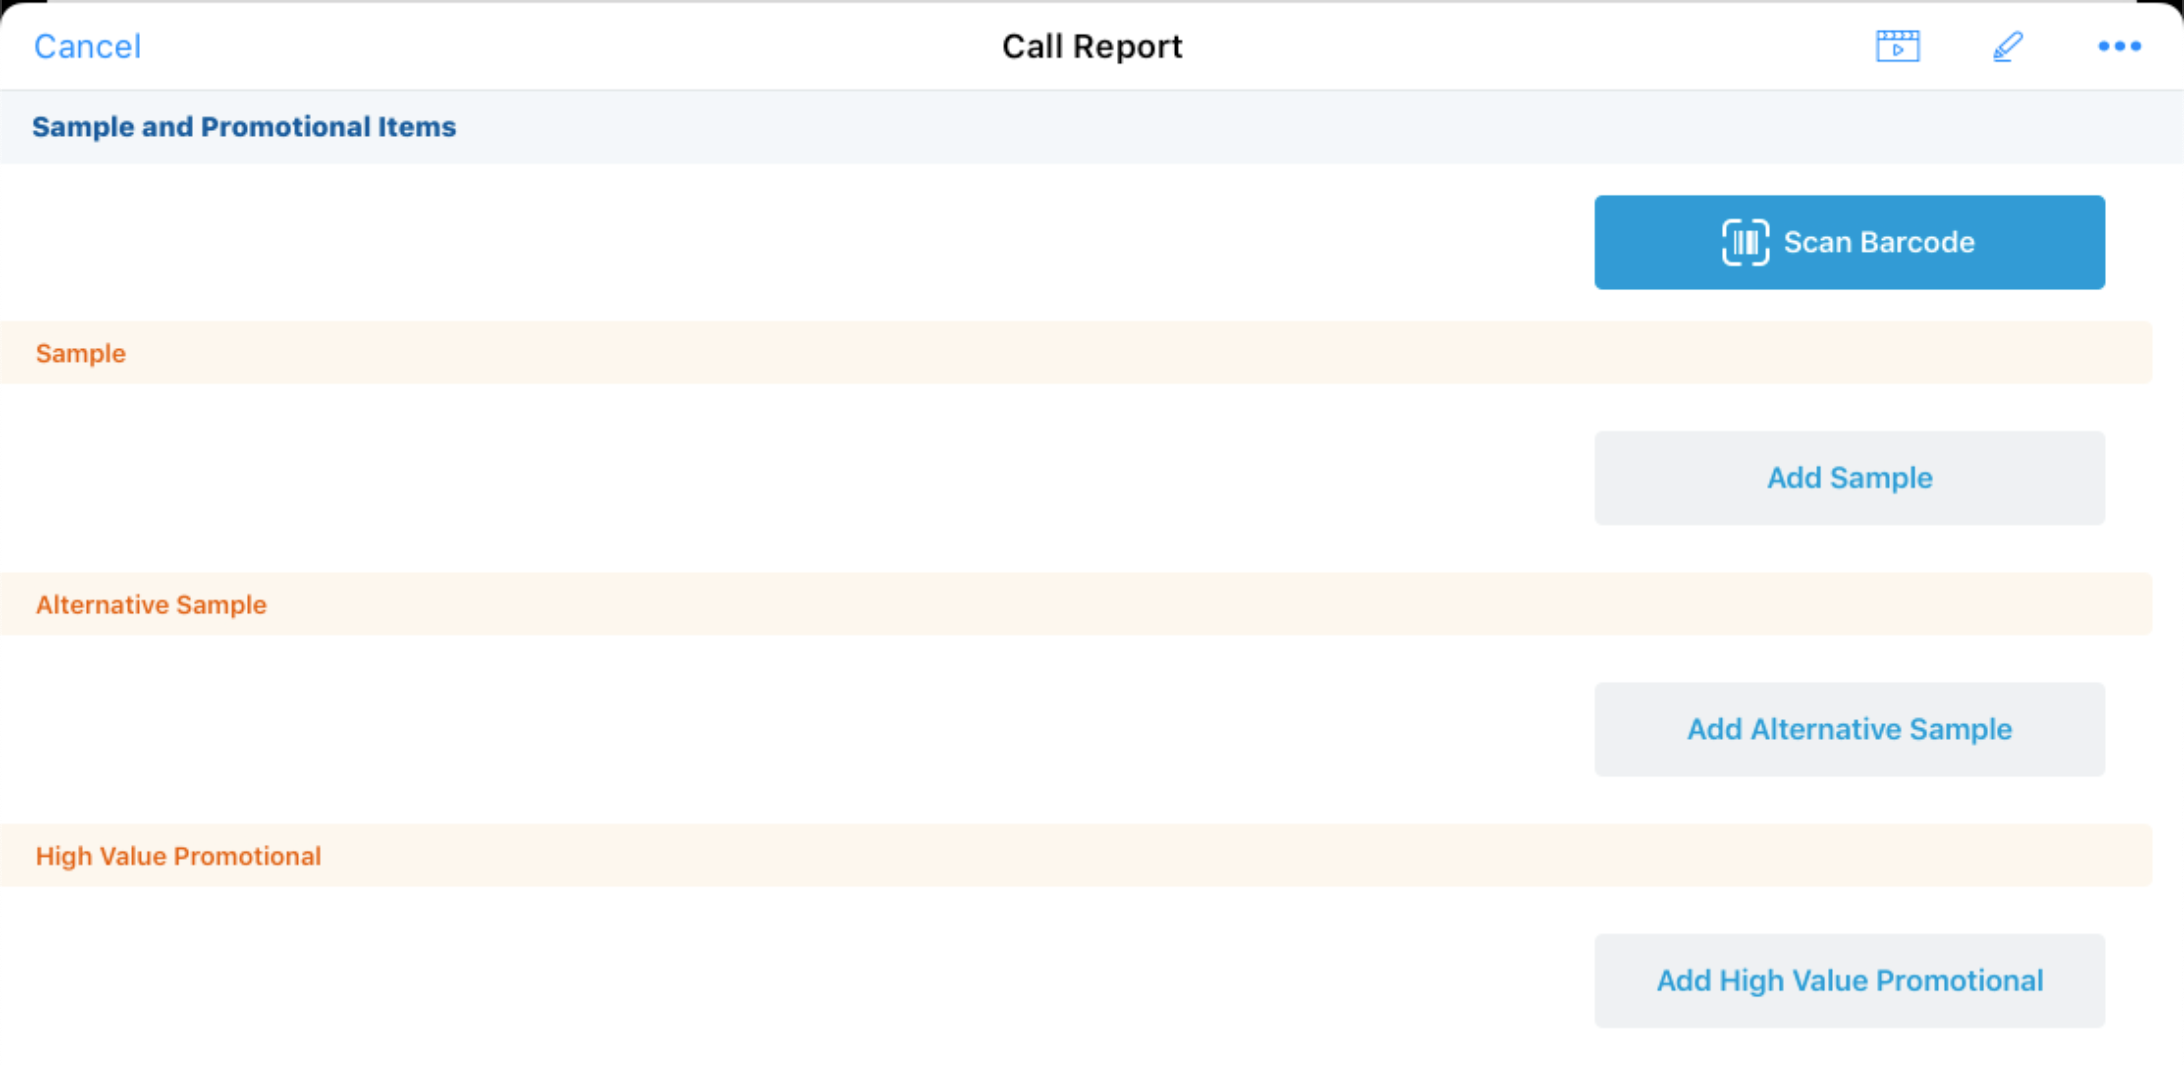2184x1066 pixels.
Task: Open the media presentation icon
Action: [1897, 46]
